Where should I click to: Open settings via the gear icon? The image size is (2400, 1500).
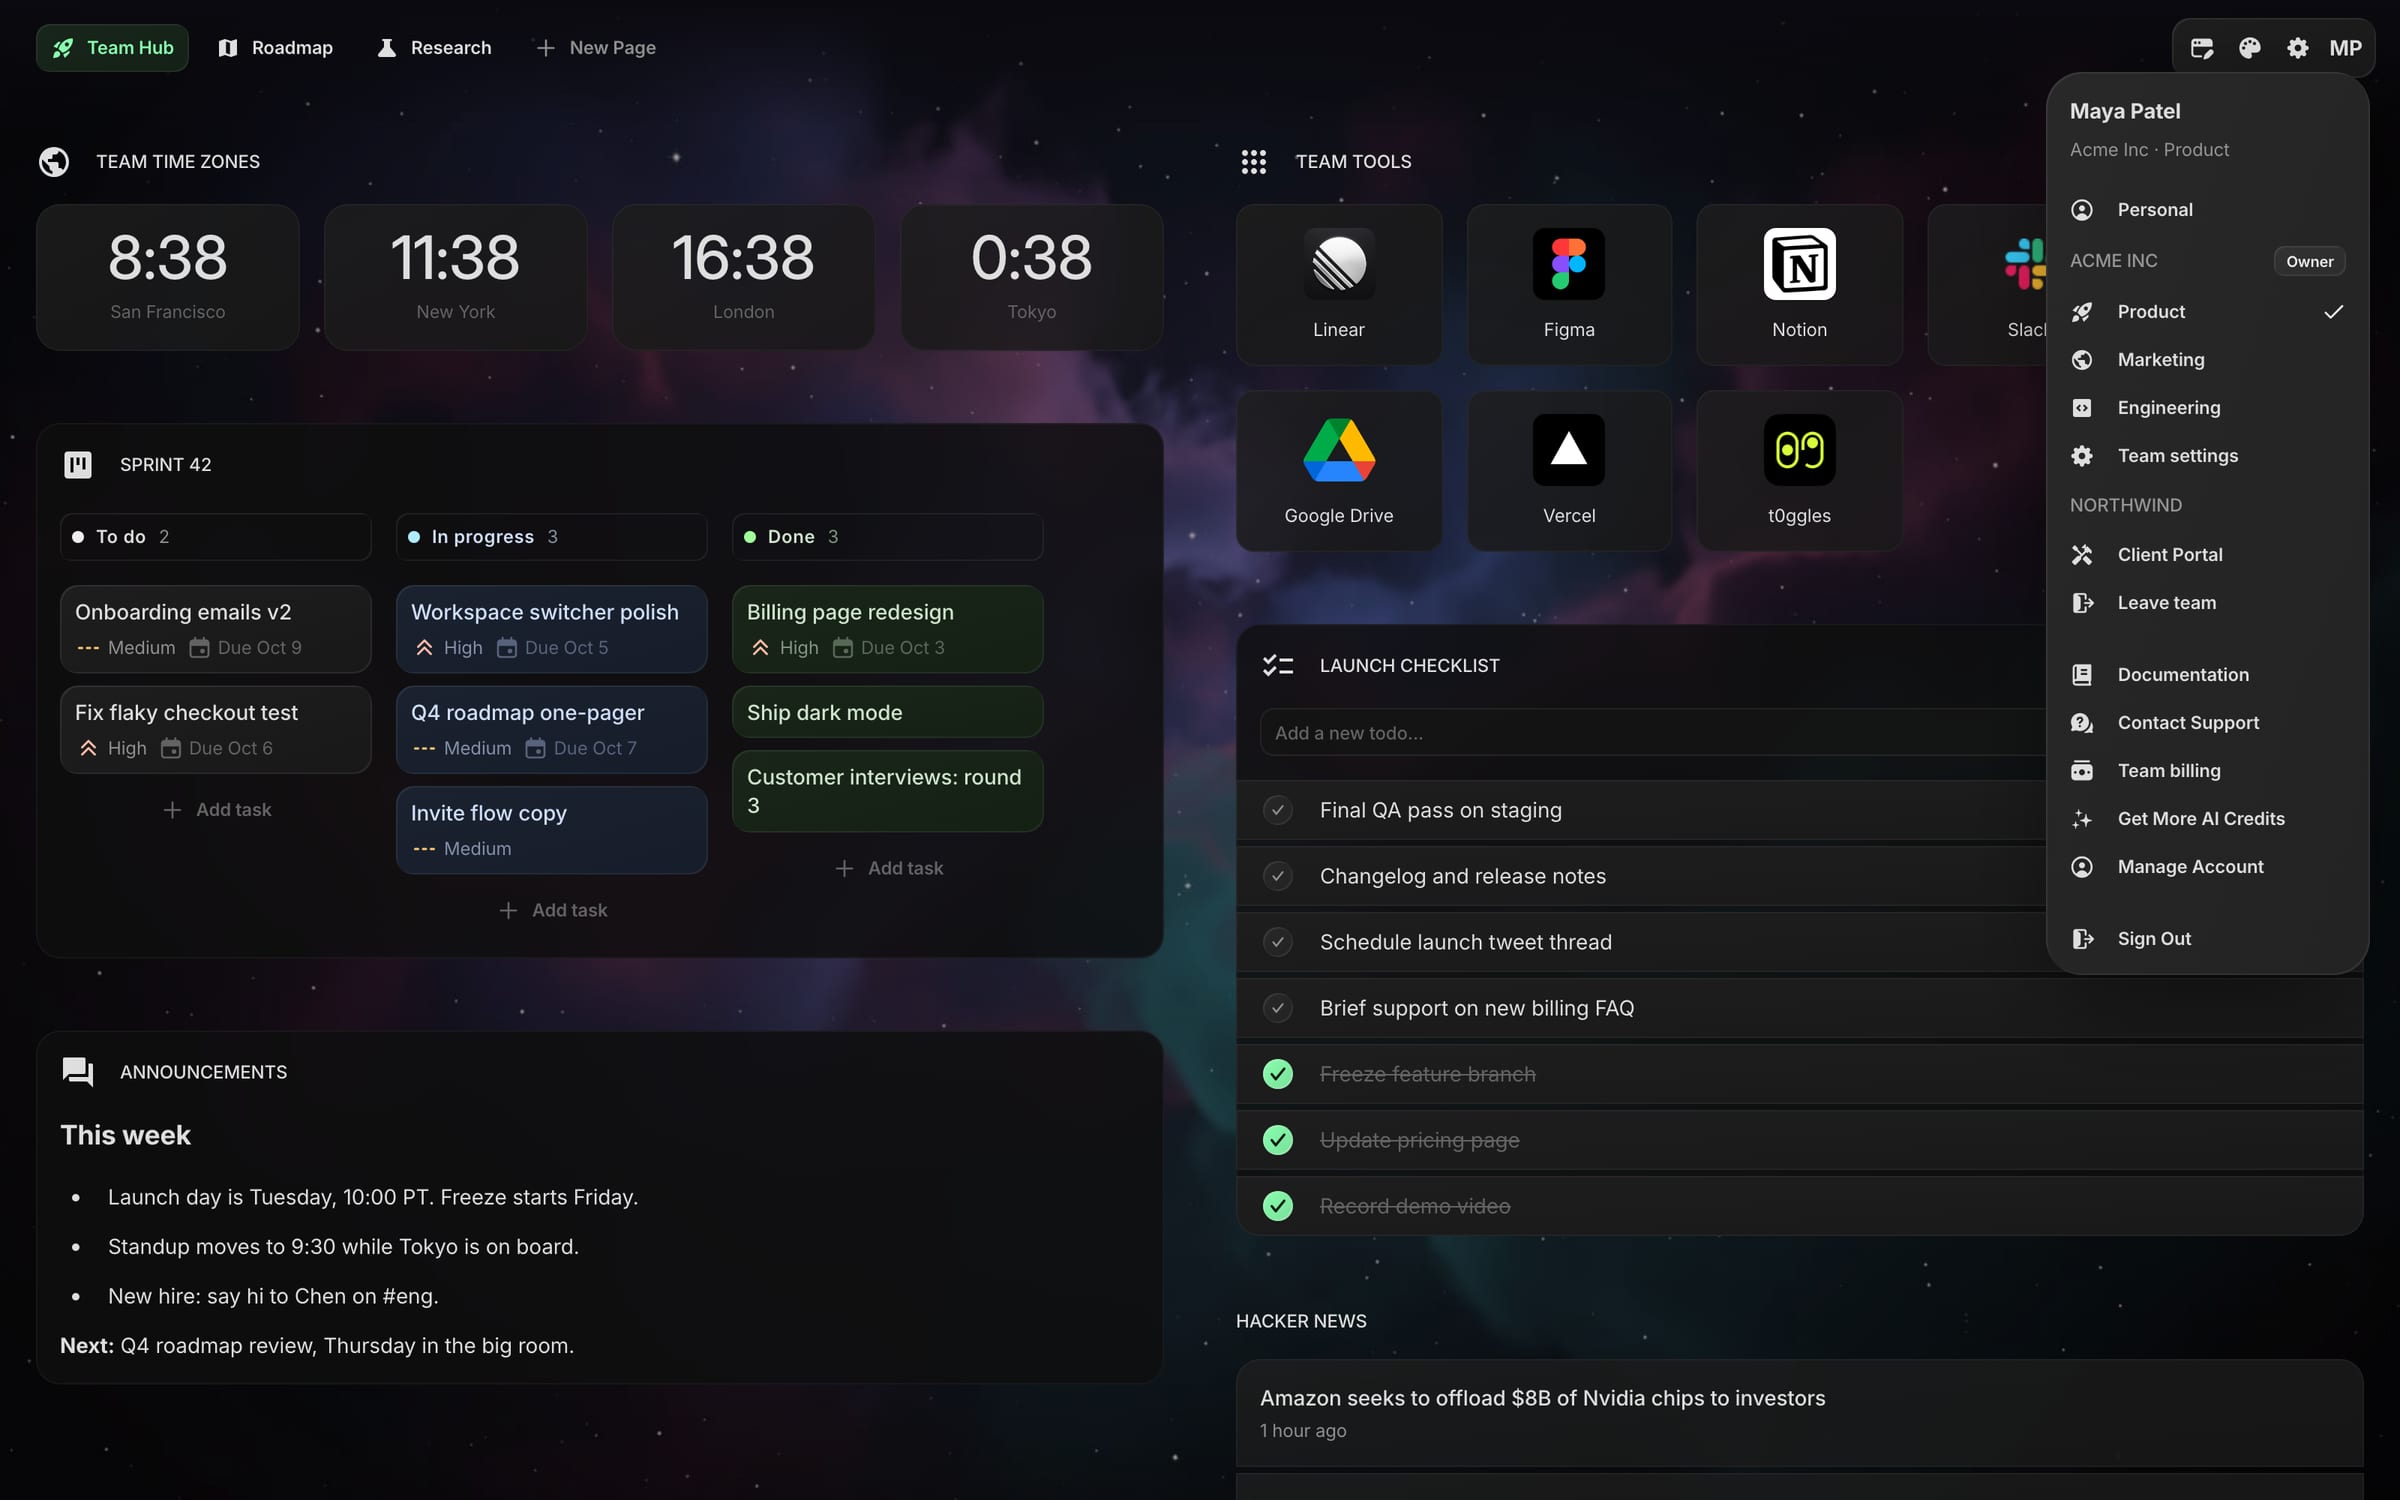(x=2297, y=48)
